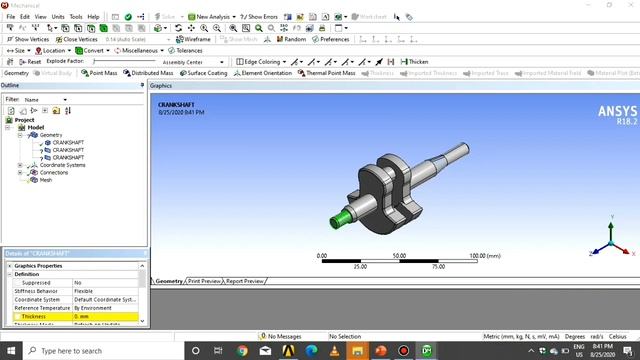Select the first CRANKSHAFT body with checkmark
This screenshot has height=360, width=640.
coord(68,142)
